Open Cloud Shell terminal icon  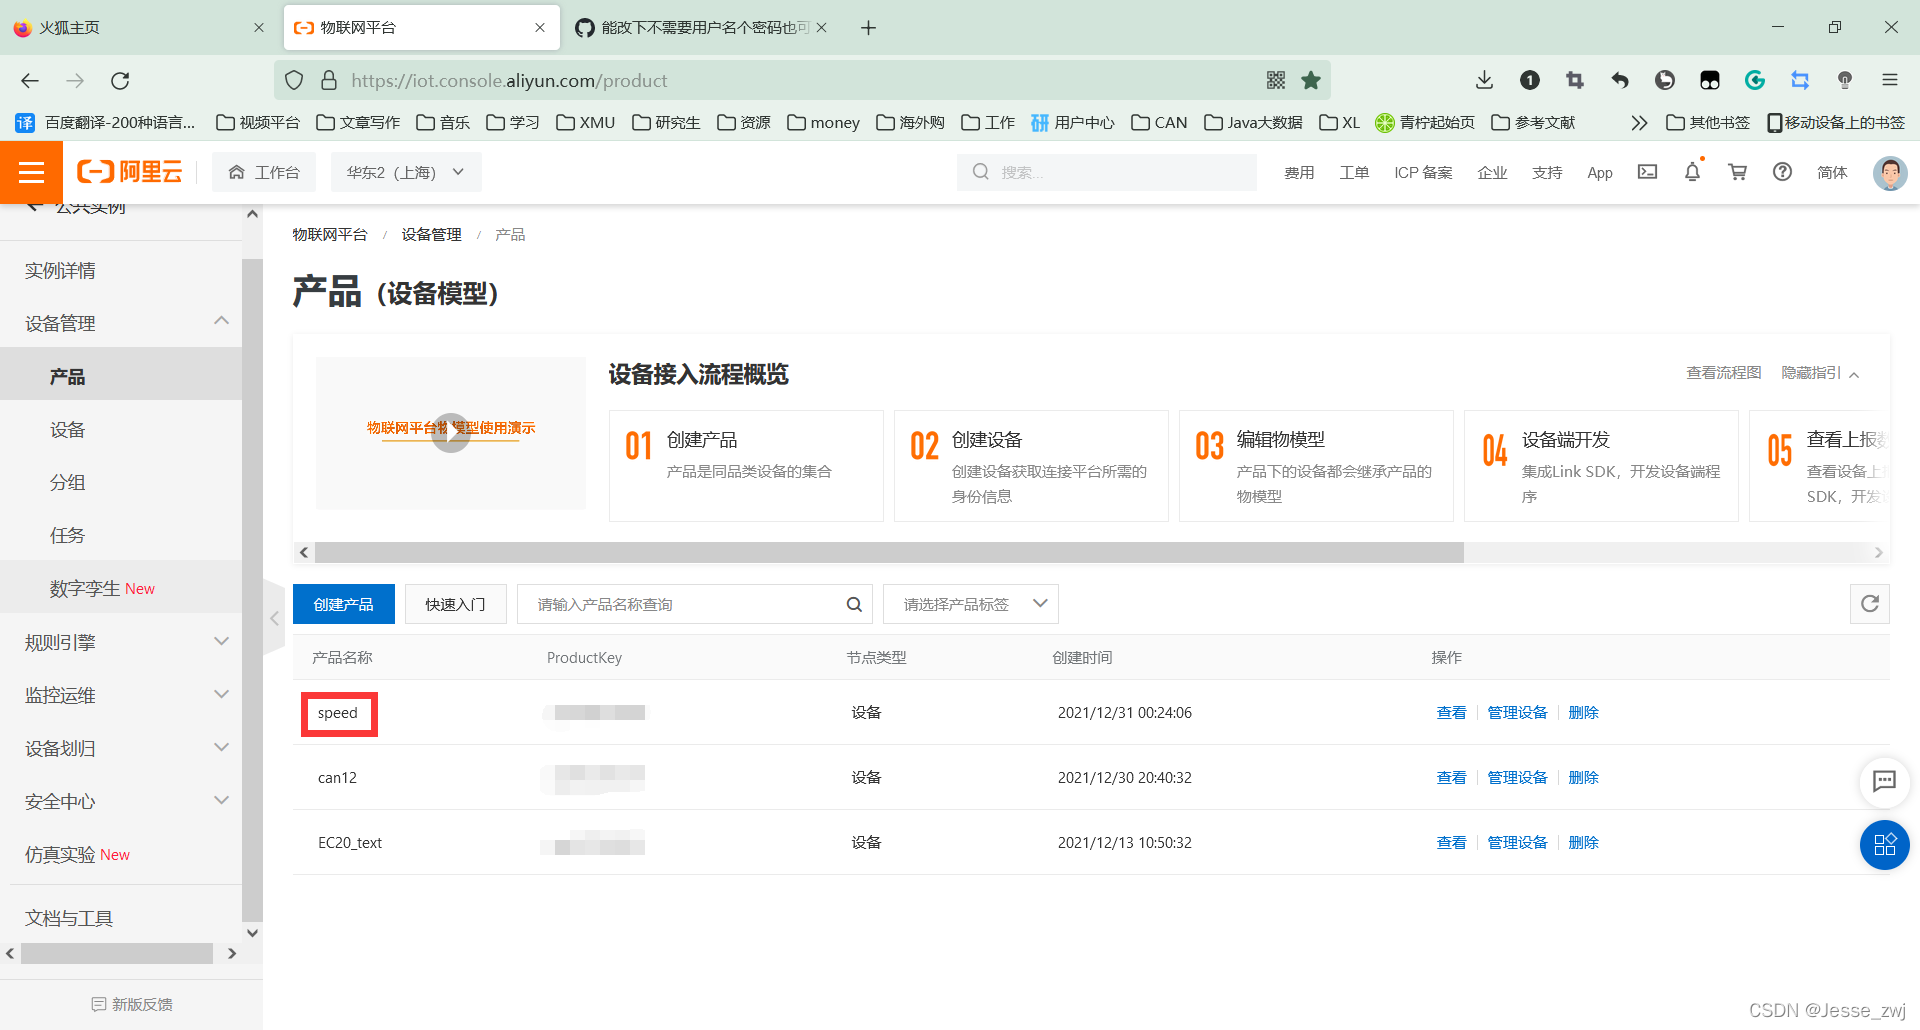[1647, 172]
